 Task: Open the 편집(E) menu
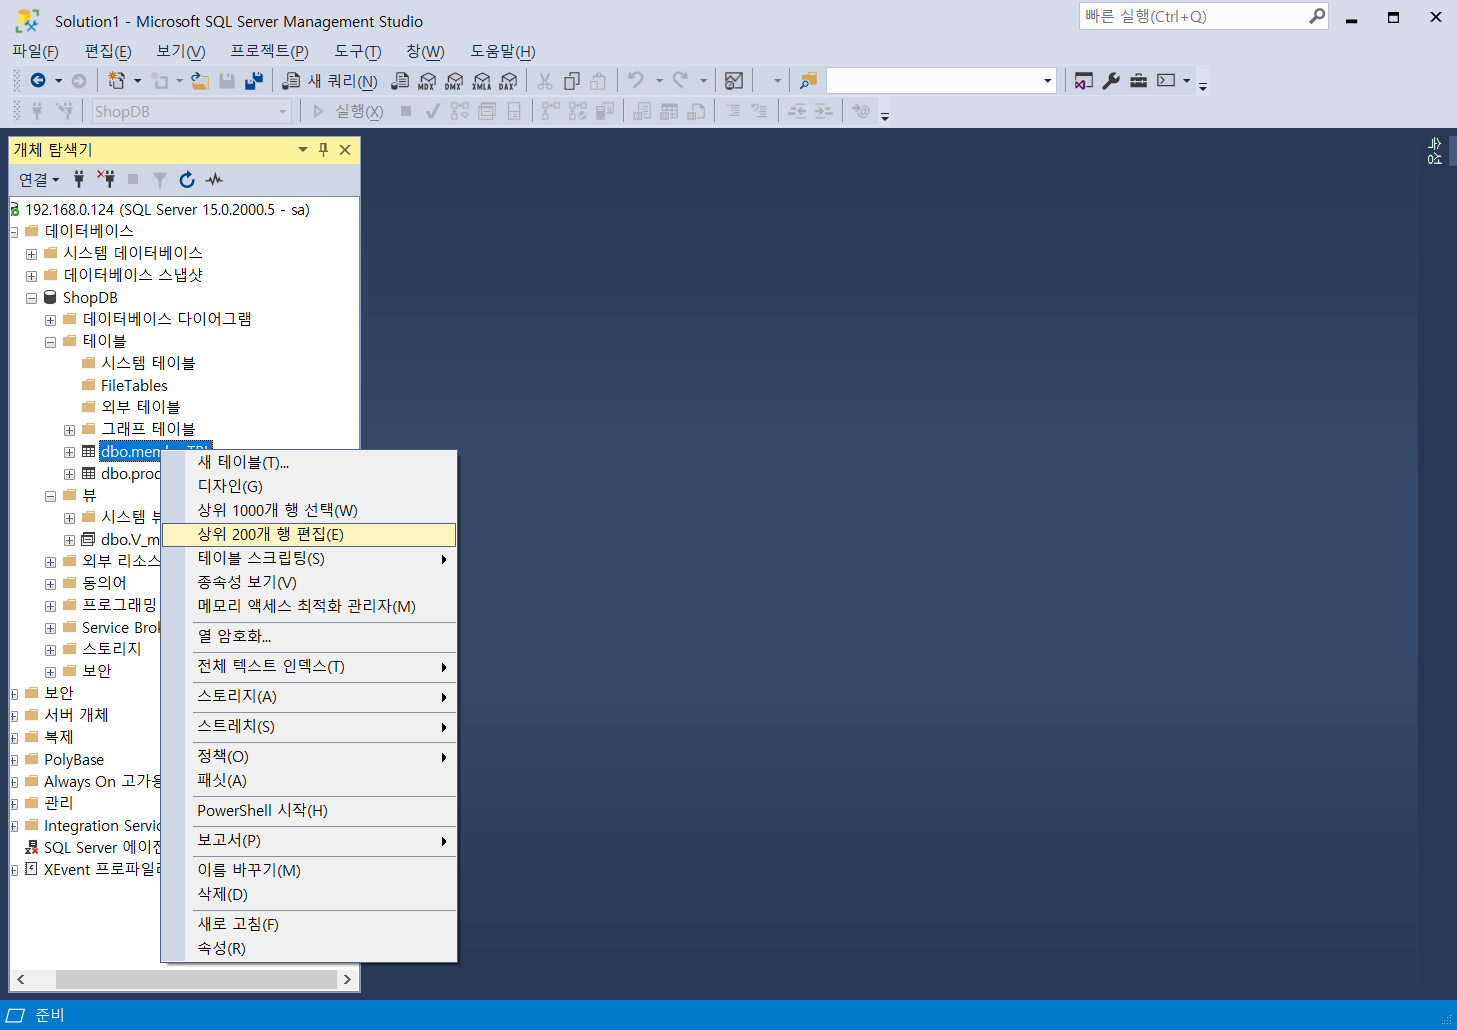coord(108,51)
